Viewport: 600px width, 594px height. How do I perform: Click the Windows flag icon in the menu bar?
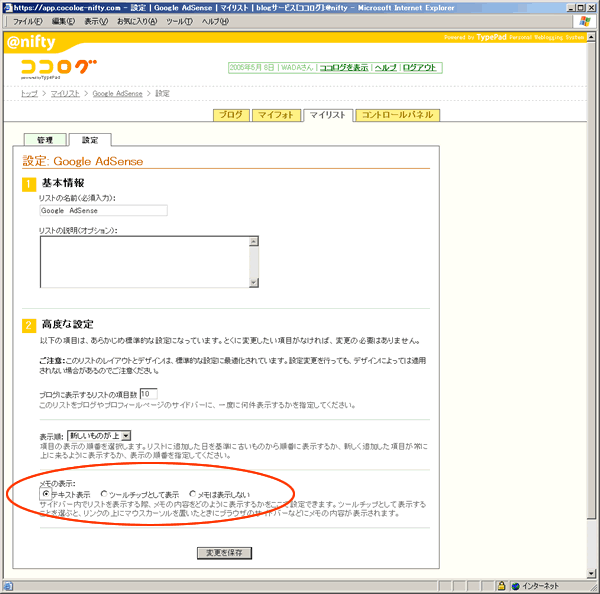tap(583, 21)
